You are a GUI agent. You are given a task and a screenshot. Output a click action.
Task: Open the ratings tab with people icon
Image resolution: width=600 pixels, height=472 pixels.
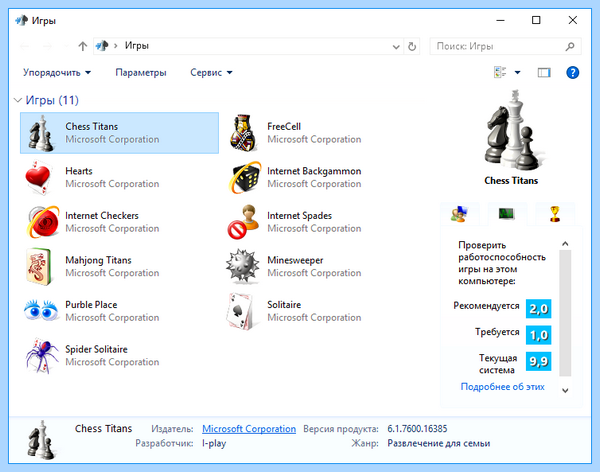tap(460, 214)
